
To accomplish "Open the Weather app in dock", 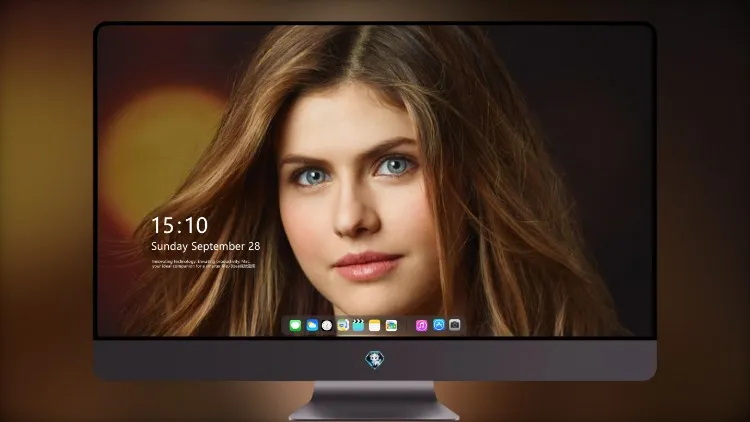I will pyautogui.click(x=312, y=325).
